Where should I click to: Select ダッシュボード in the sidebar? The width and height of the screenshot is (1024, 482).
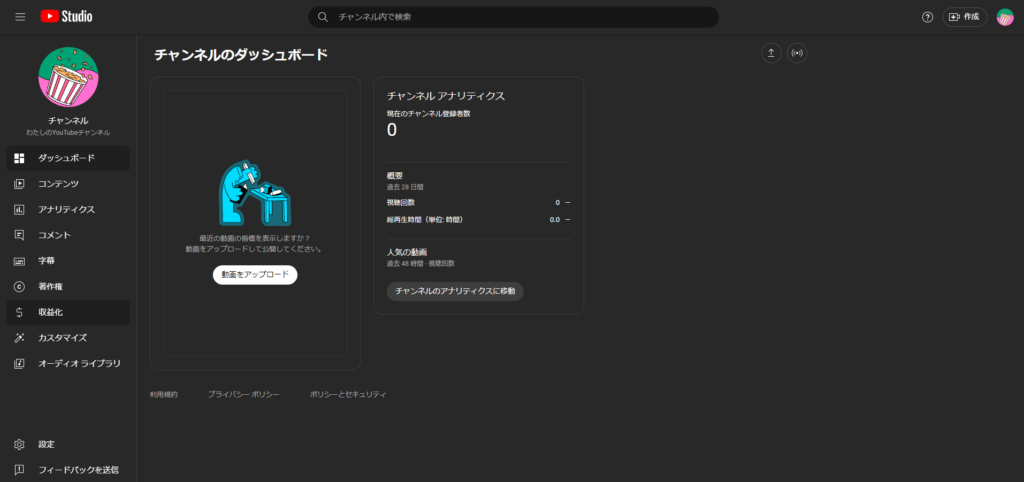click(66, 158)
